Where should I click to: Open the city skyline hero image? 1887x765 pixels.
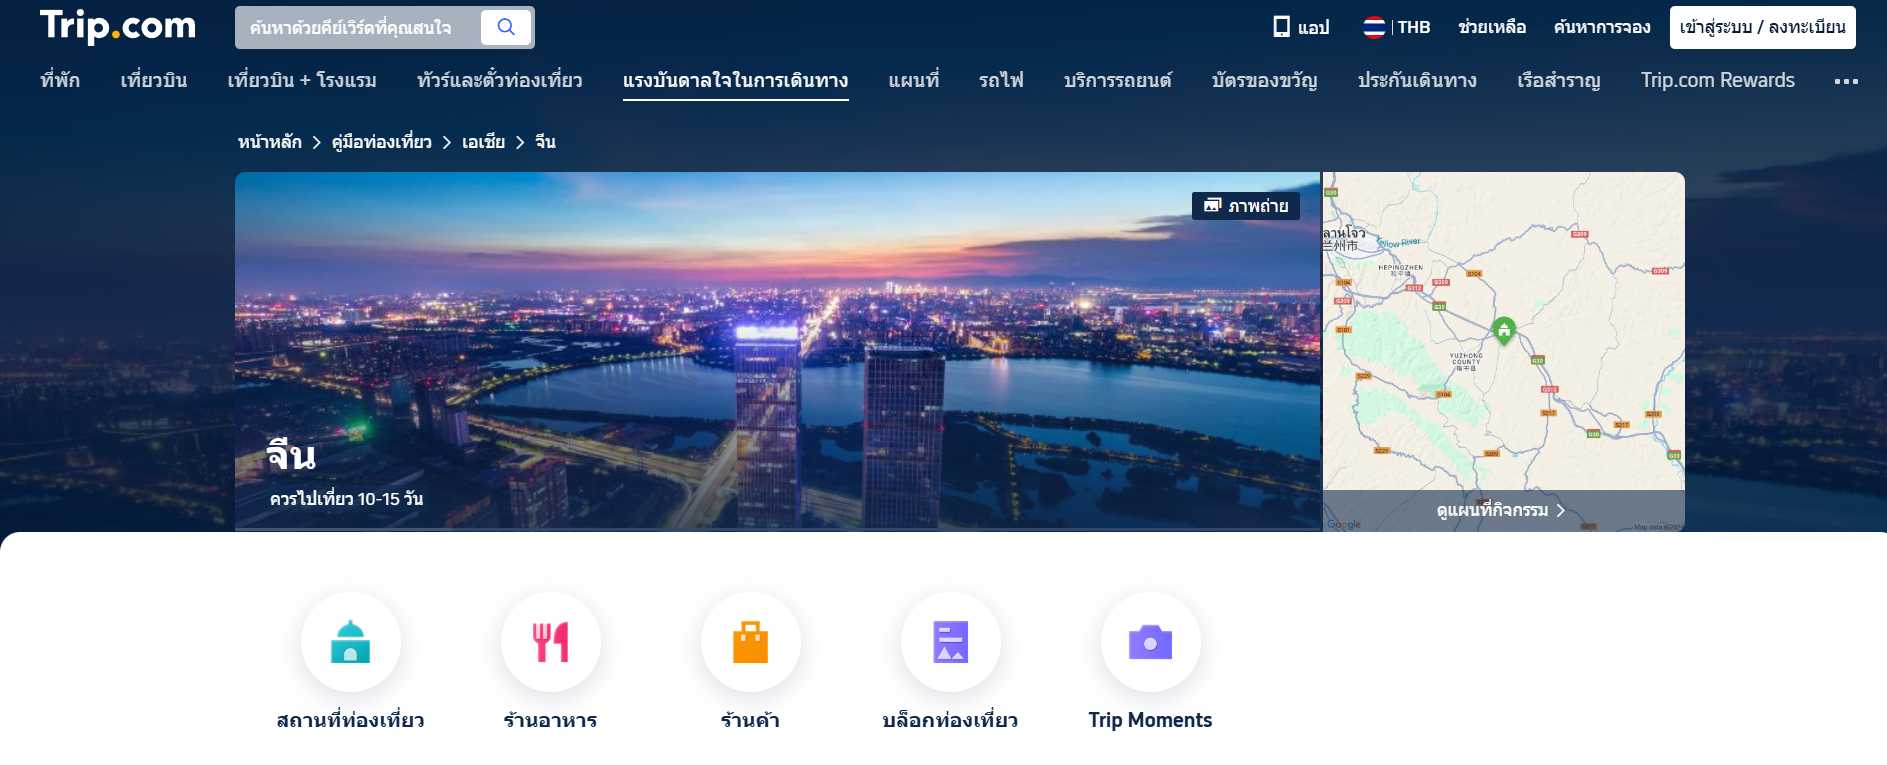pos(778,350)
